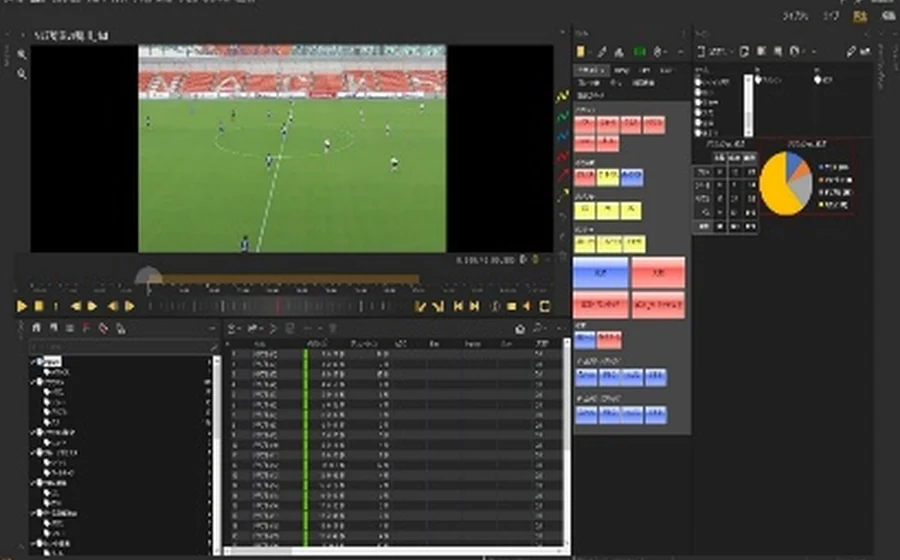Stop playback with the yellow square button
900x560 pixels.
point(39,306)
